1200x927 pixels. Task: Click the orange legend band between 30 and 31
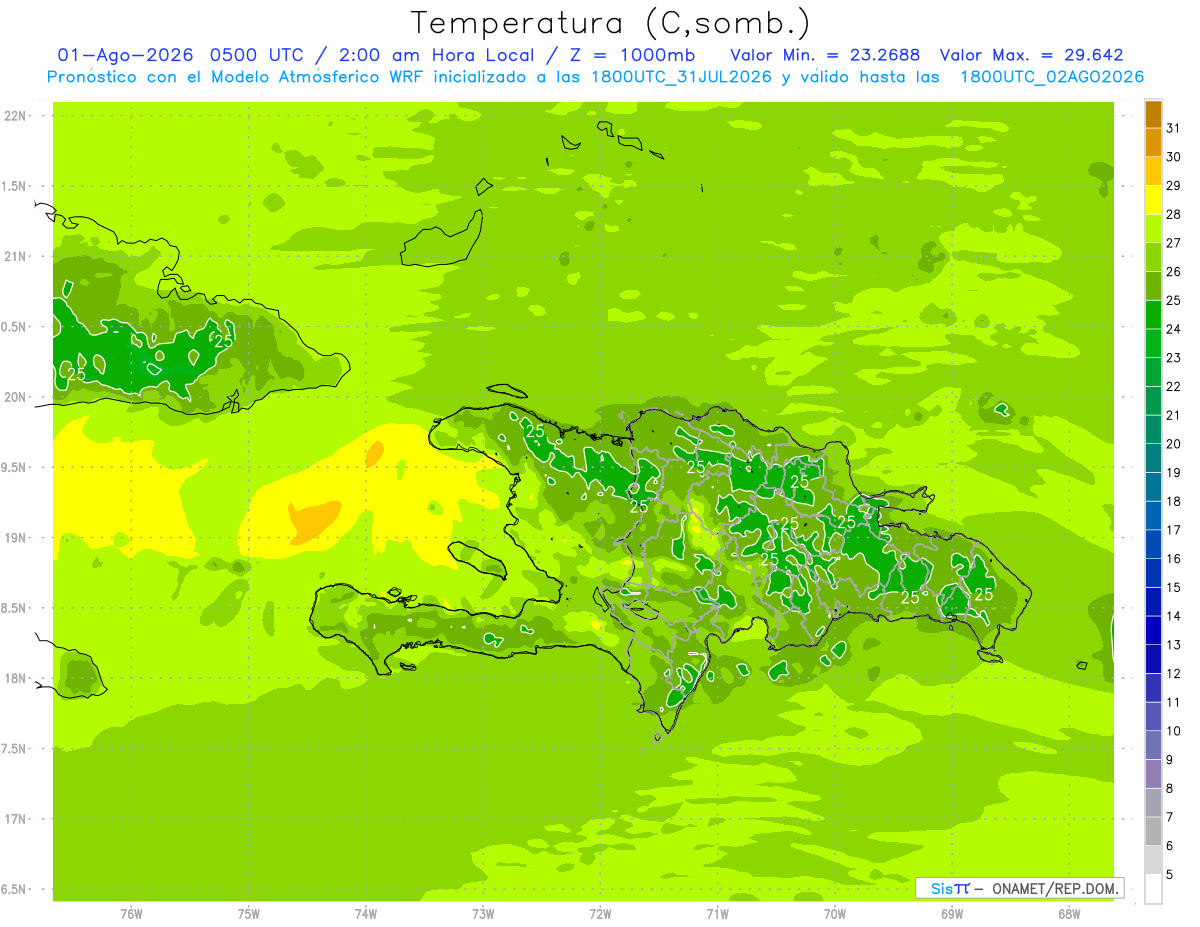(1153, 143)
